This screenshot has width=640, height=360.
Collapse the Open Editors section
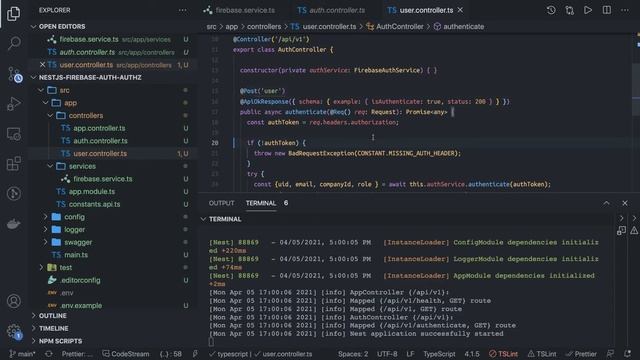[62, 27]
